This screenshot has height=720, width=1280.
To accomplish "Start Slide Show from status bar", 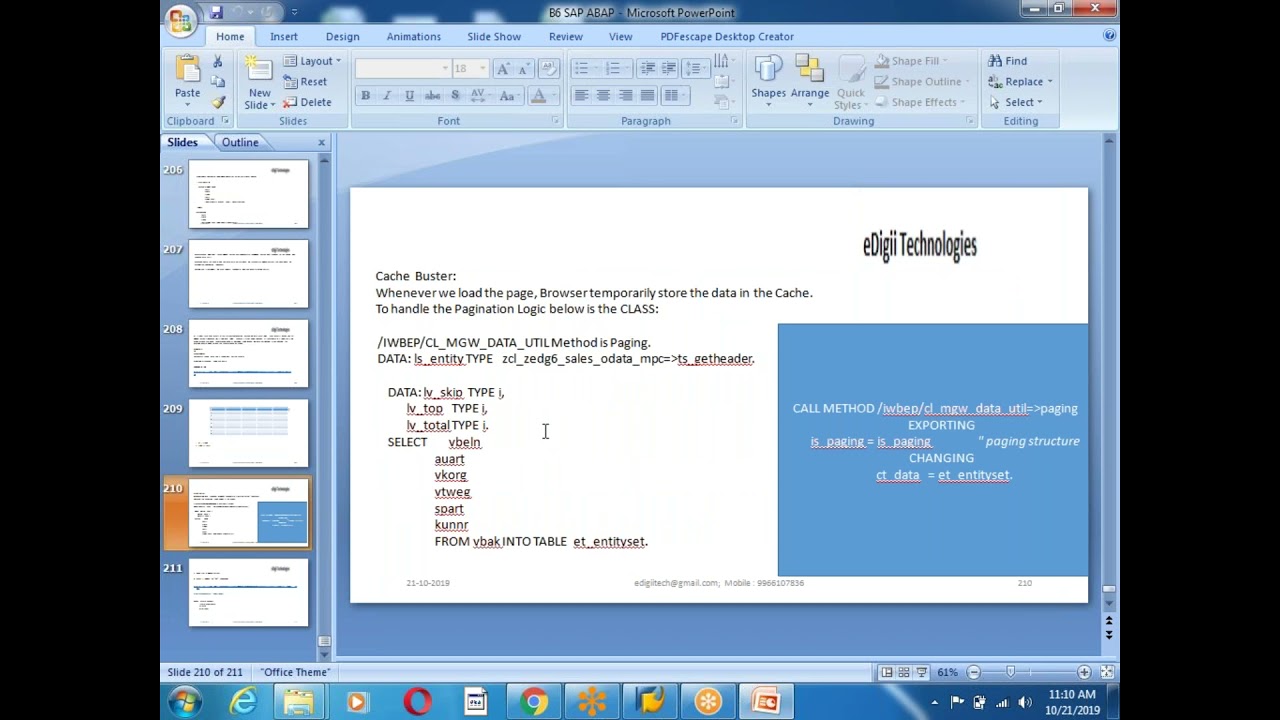I will pyautogui.click(x=921, y=673).
